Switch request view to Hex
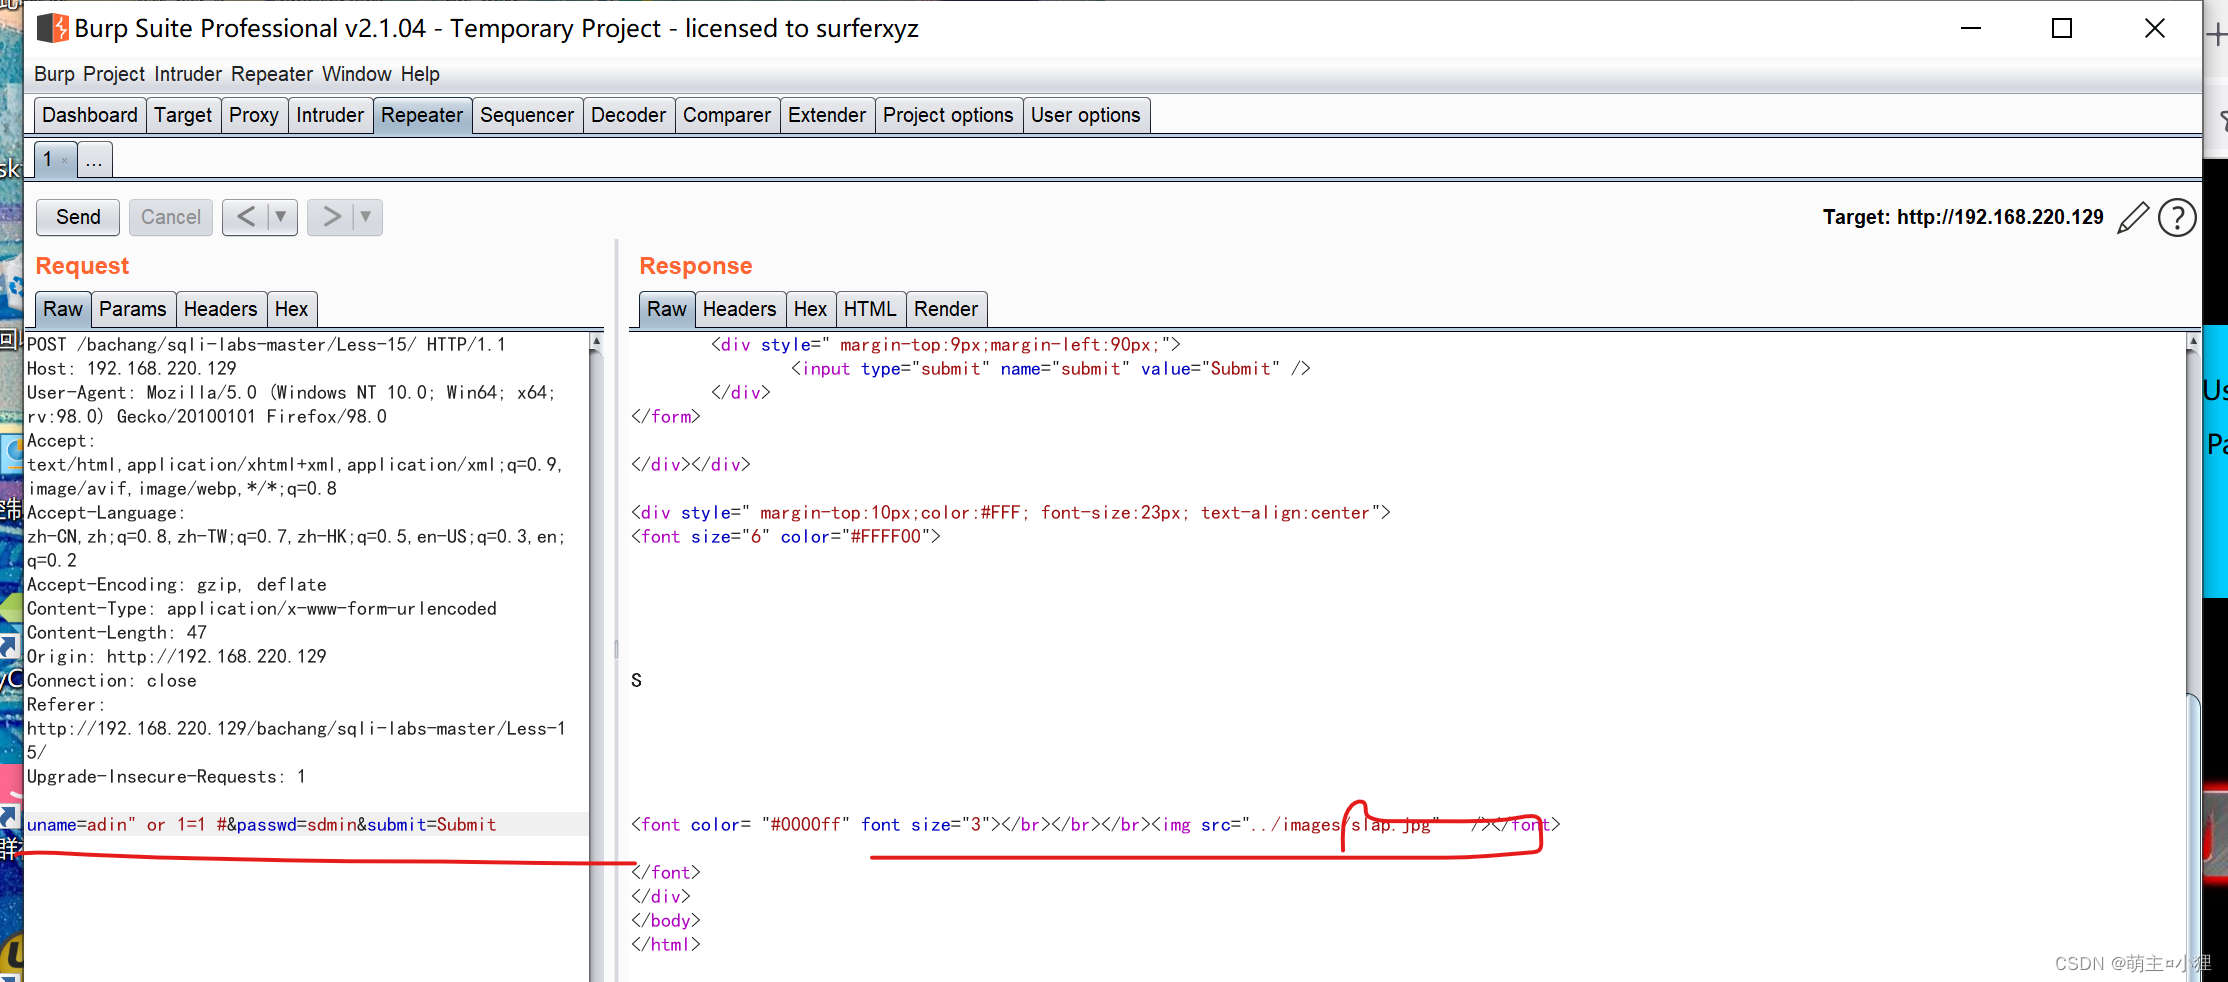The height and width of the screenshot is (982, 2228). pyautogui.click(x=292, y=309)
